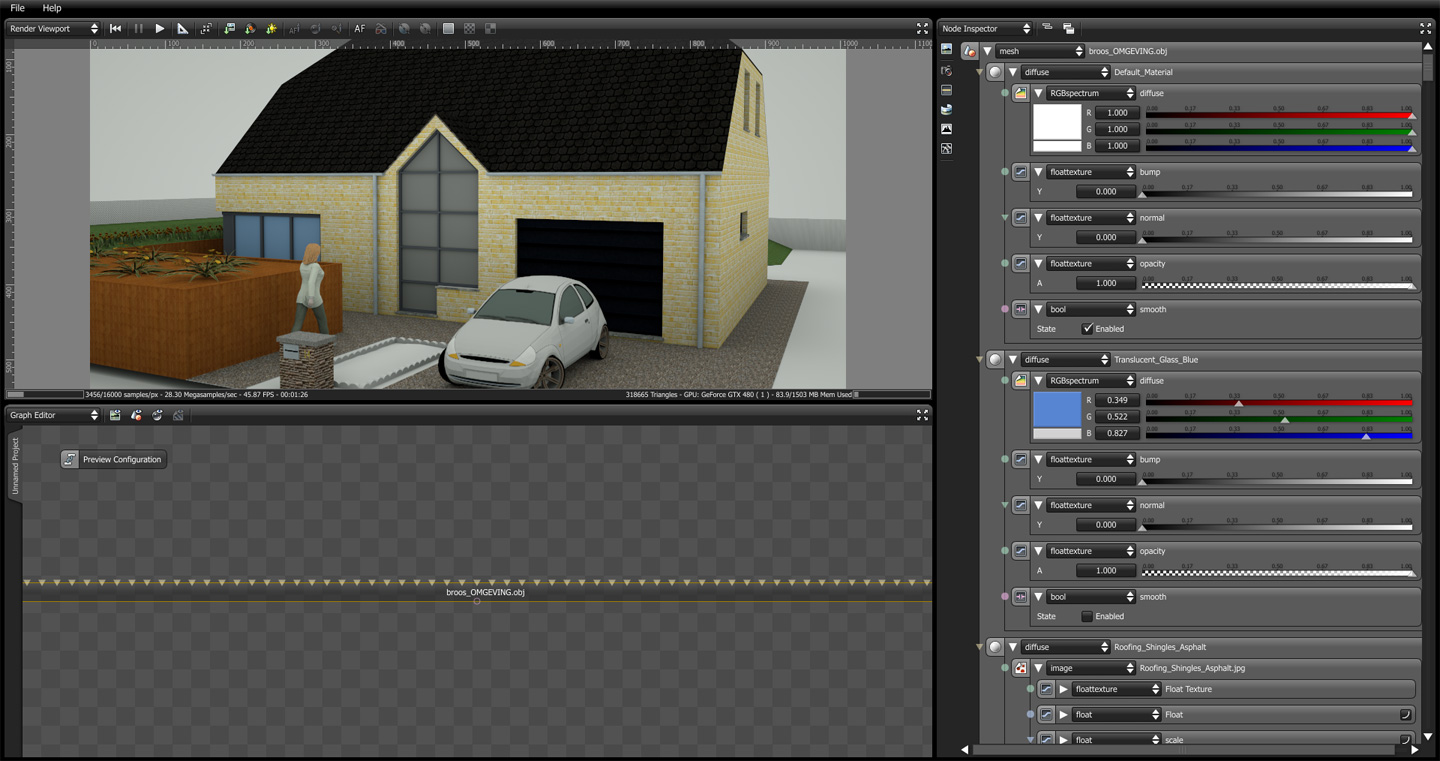
Task: Enable smooth checkbox under Translucent_Glass_Blue
Action: click(1088, 617)
